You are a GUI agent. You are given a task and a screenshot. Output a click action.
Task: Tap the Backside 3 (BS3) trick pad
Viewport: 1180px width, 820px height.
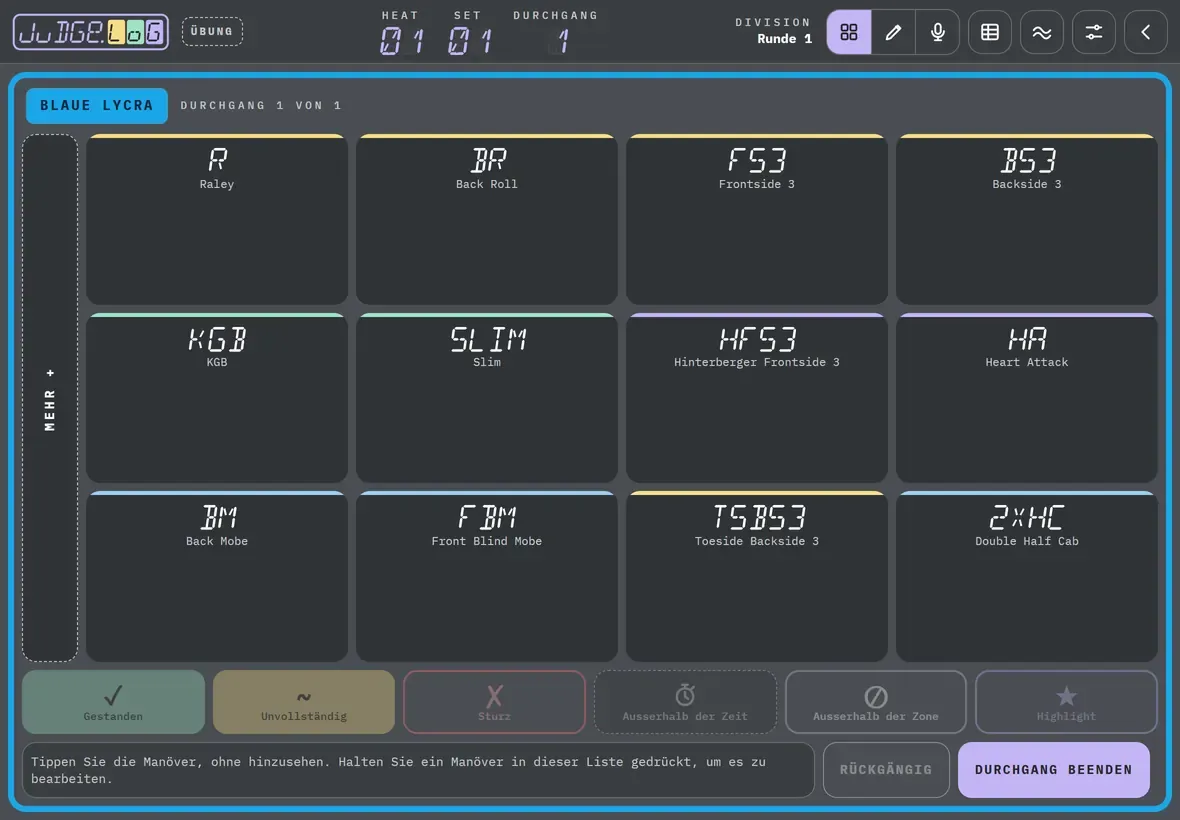click(1026, 220)
